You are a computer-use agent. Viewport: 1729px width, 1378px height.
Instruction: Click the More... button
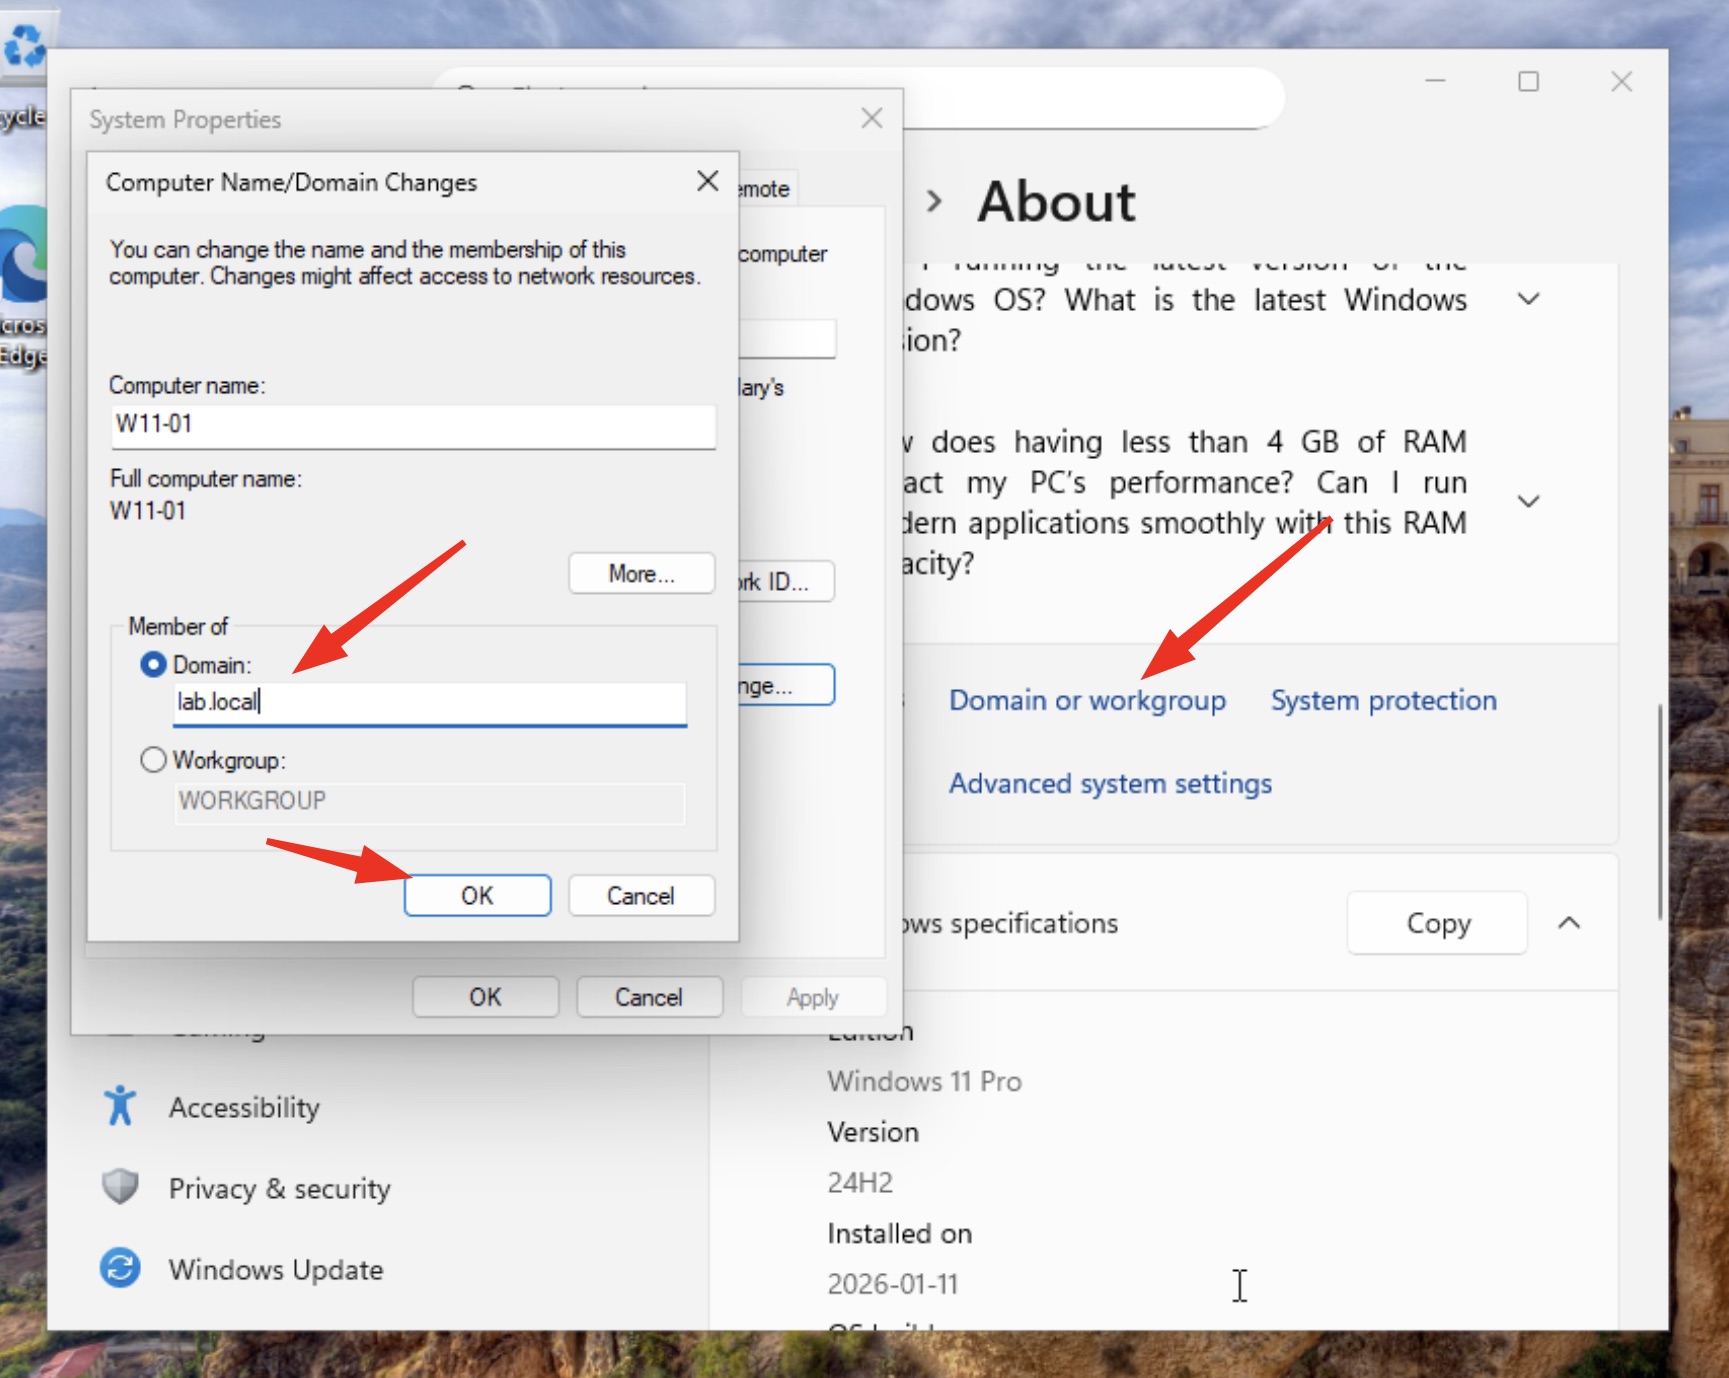(641, 574)
